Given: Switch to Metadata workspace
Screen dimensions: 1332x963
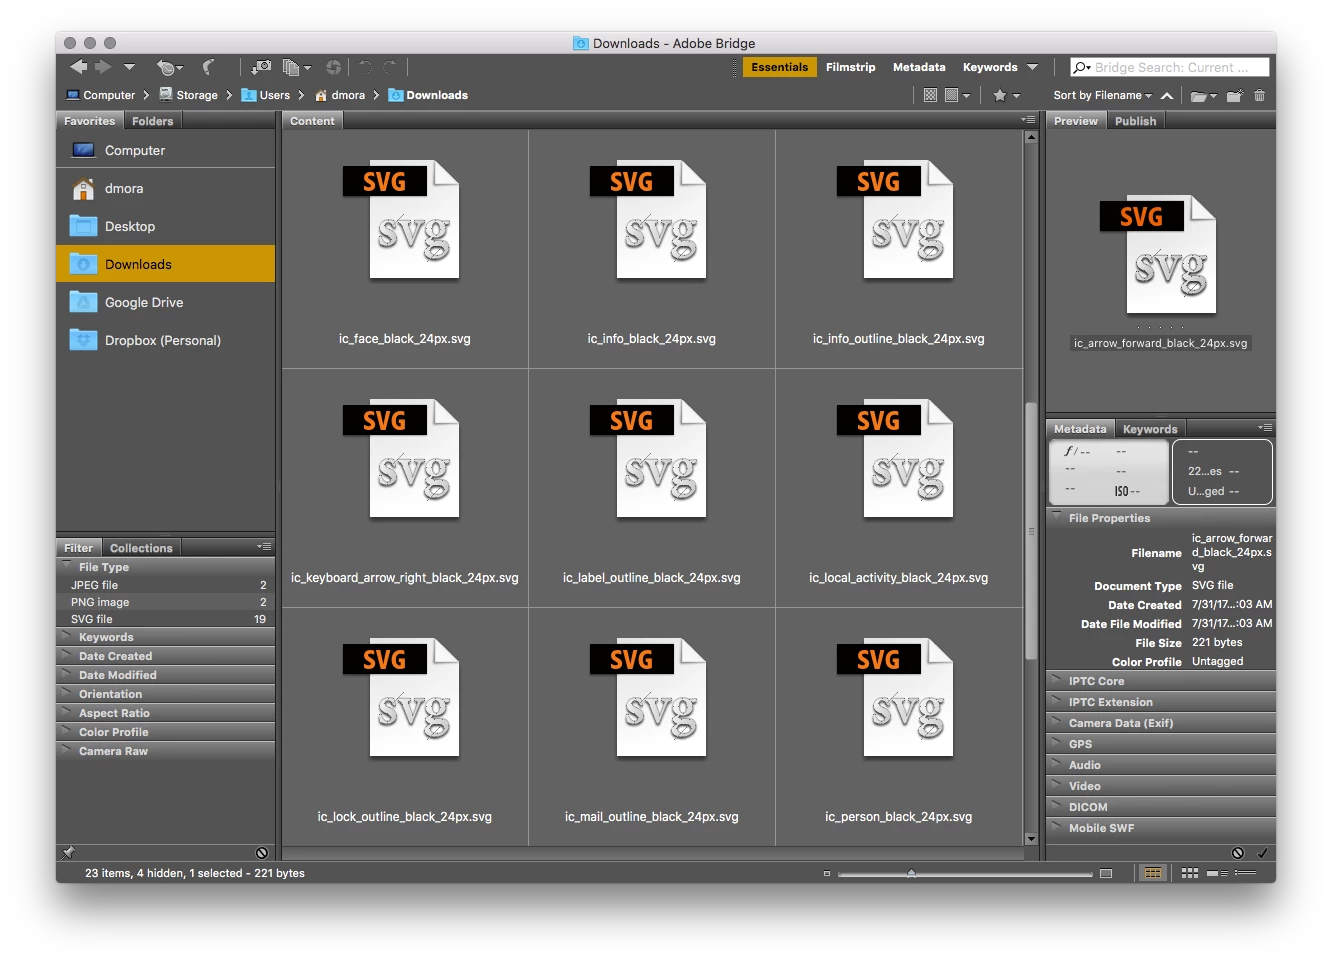Looking at the screenshot, I should (919, 67).
